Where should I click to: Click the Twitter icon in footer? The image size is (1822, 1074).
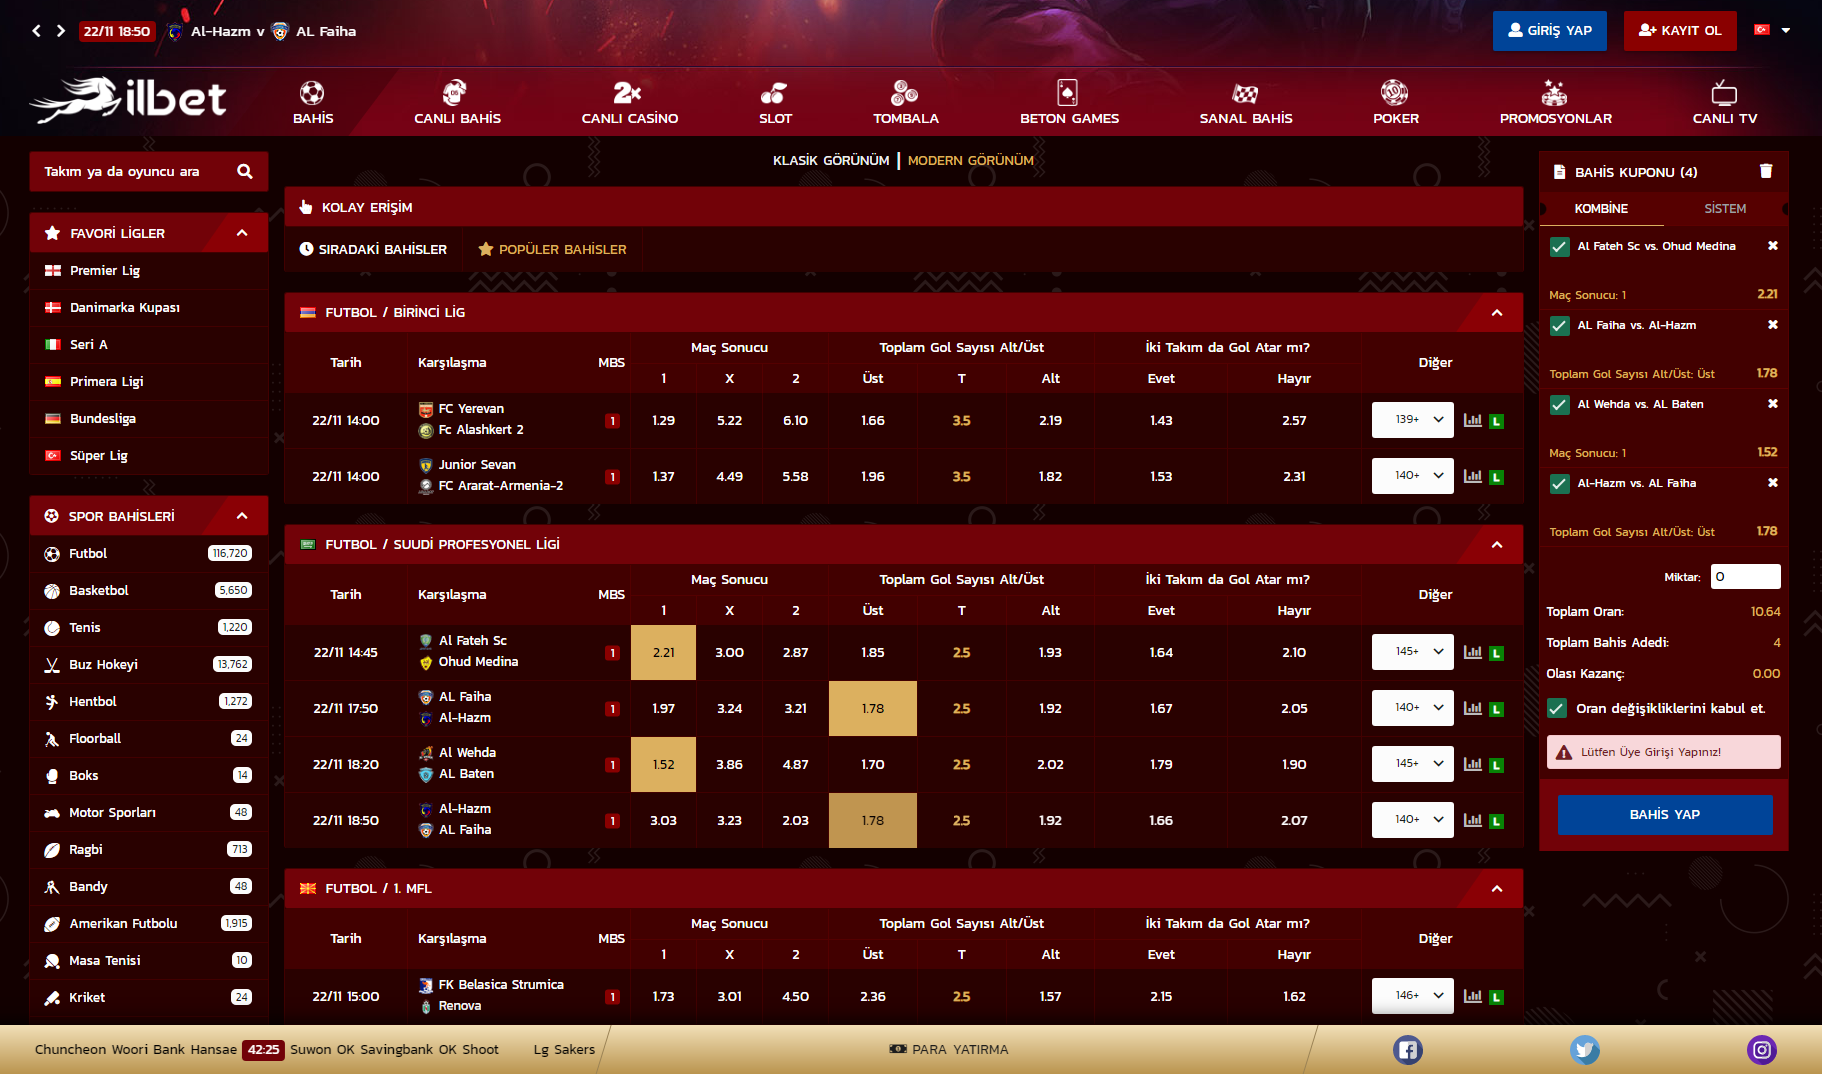tap(1584, 1050)
